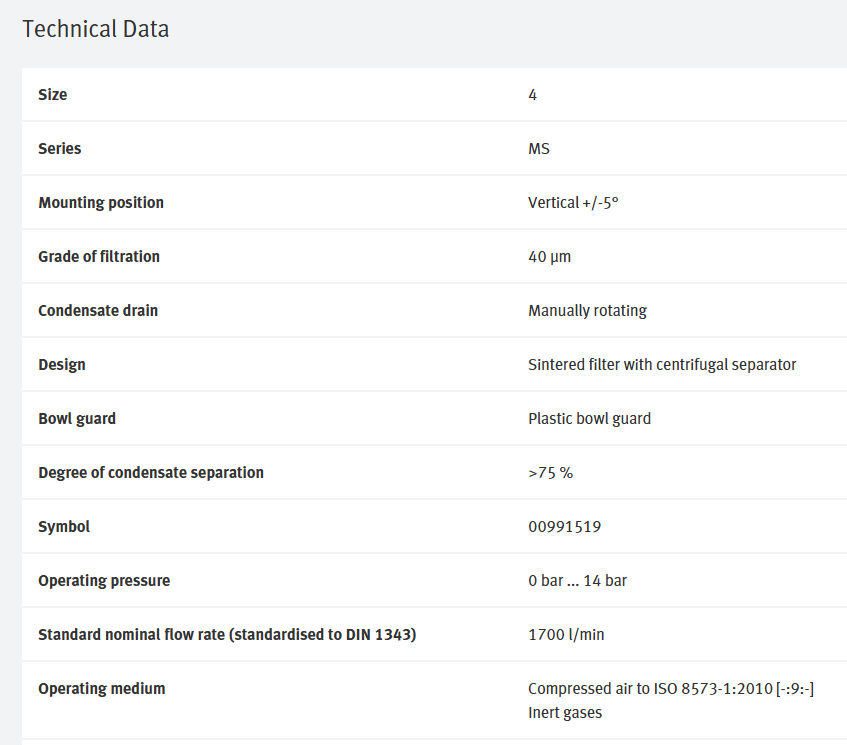Click the Manually rotating value
This screenshot has height=745, width=847.
(x=587, y=311)
